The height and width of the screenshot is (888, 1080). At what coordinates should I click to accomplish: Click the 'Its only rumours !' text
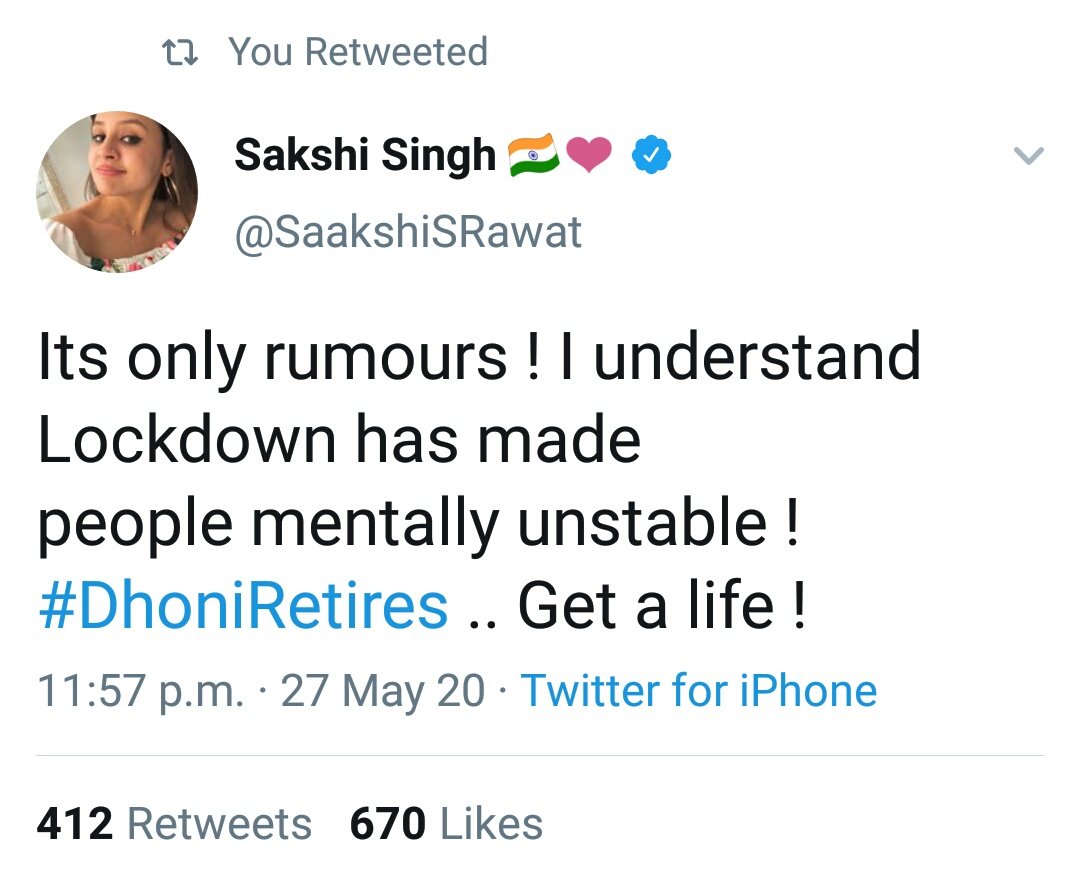point(289,358)
